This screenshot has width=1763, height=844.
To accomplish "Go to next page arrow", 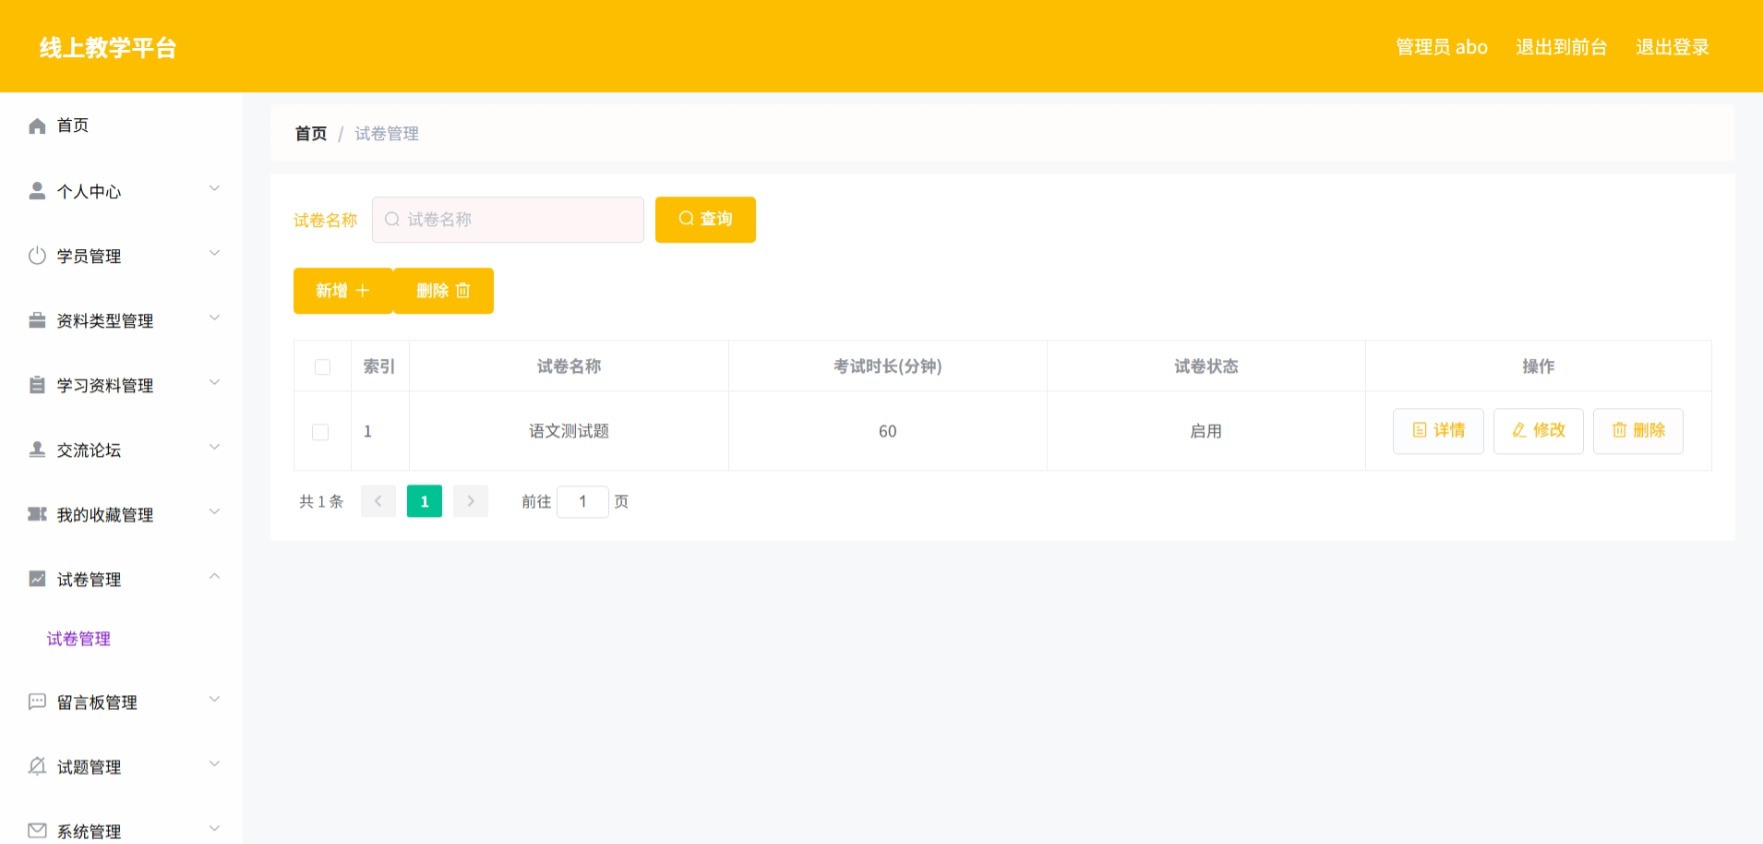I will pyautogui.click(x=470, y=501).
